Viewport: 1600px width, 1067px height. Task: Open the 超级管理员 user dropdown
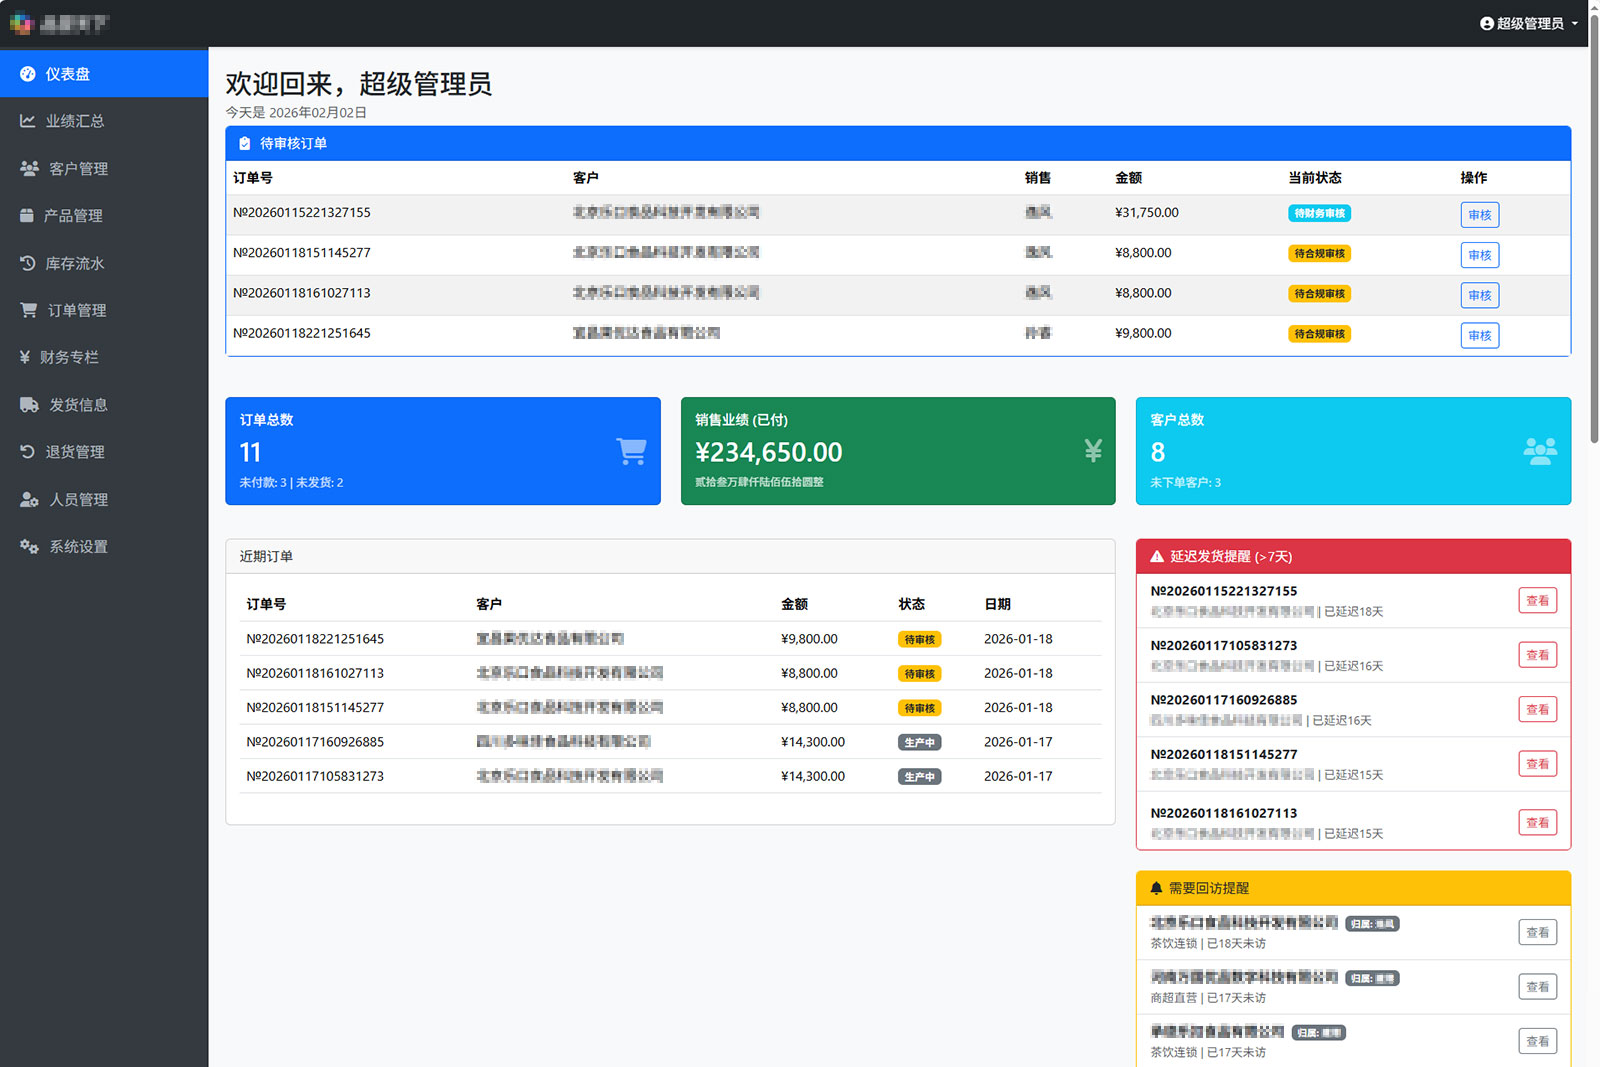pyautogui.click(x=1528, y=23)
